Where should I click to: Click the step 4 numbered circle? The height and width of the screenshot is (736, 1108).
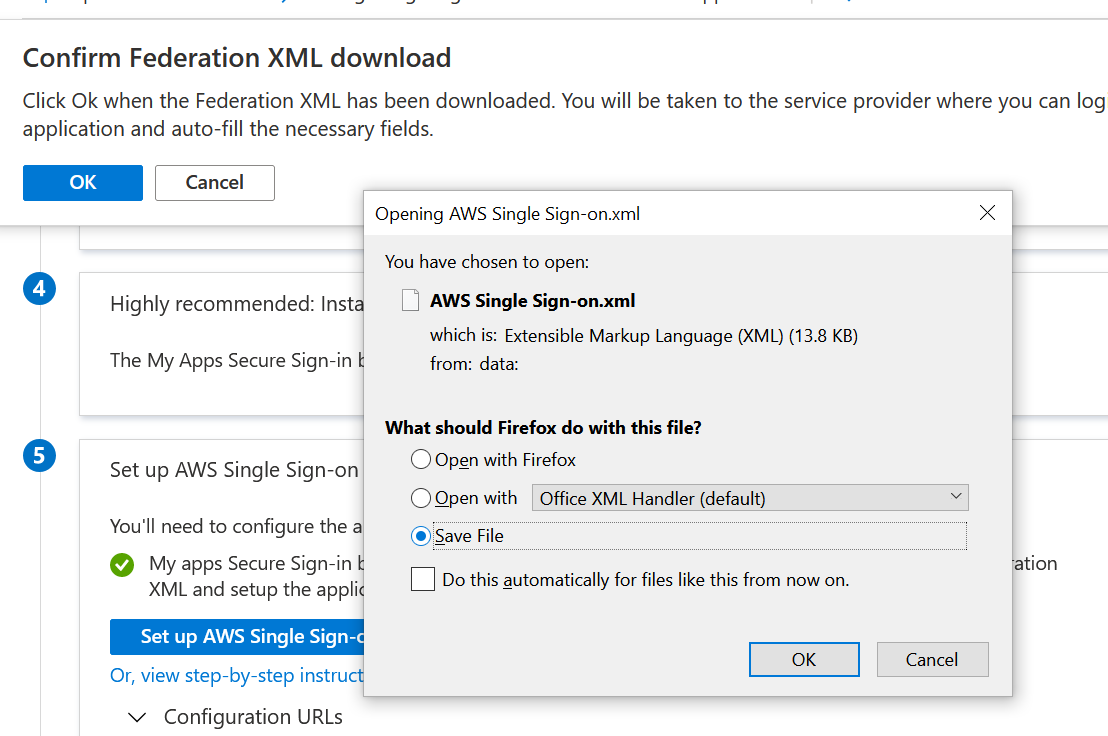40,288
